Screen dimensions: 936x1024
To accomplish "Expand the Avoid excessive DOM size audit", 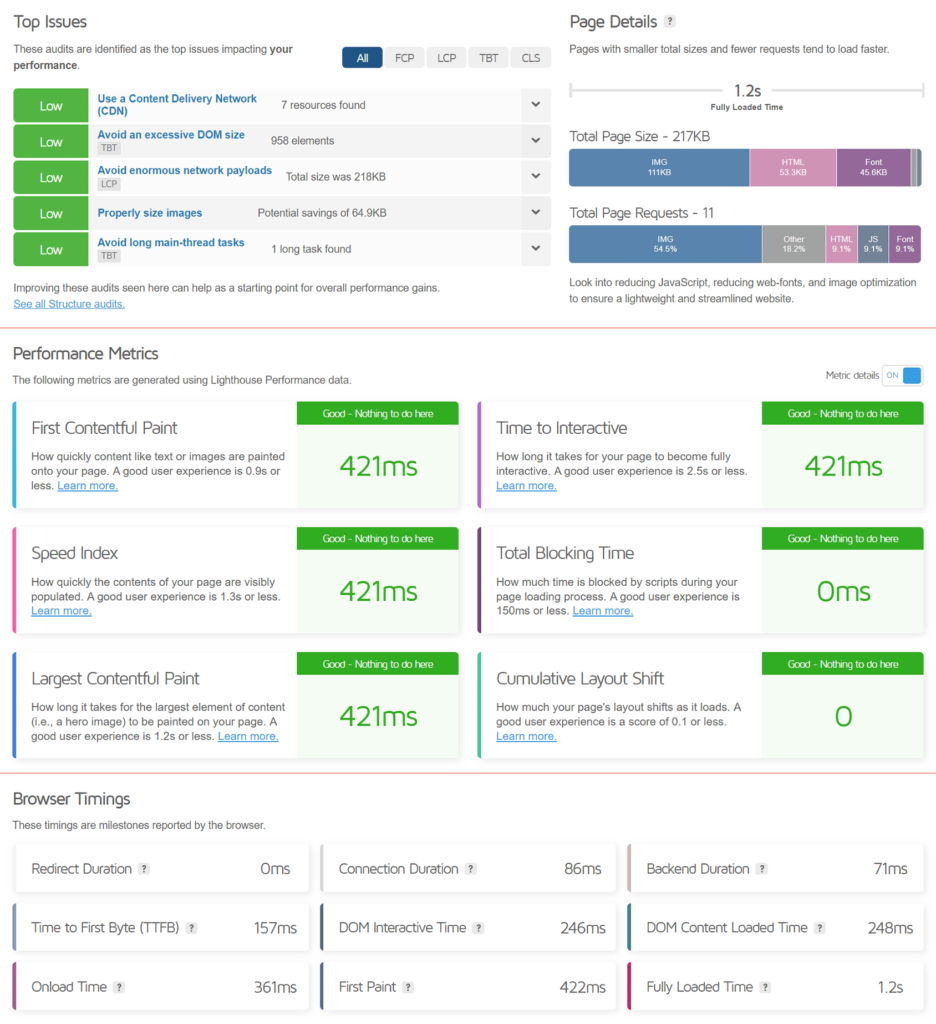I will click(536, 141).
